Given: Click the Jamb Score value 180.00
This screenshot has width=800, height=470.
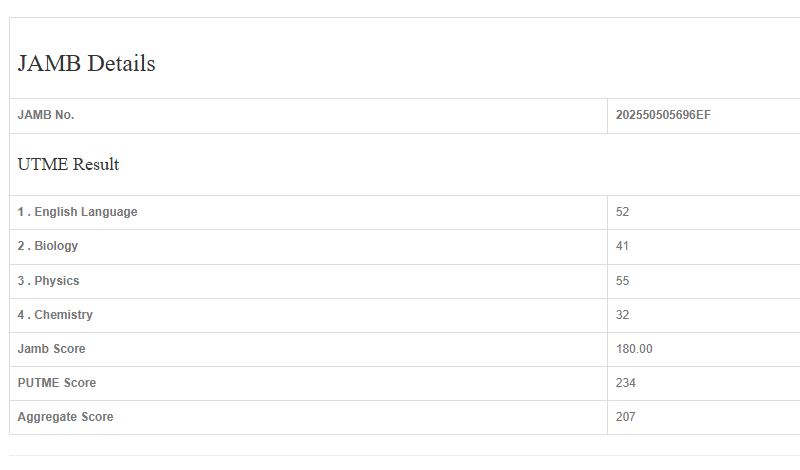Looking at the screenshot, I should click(x=634, y=349).
